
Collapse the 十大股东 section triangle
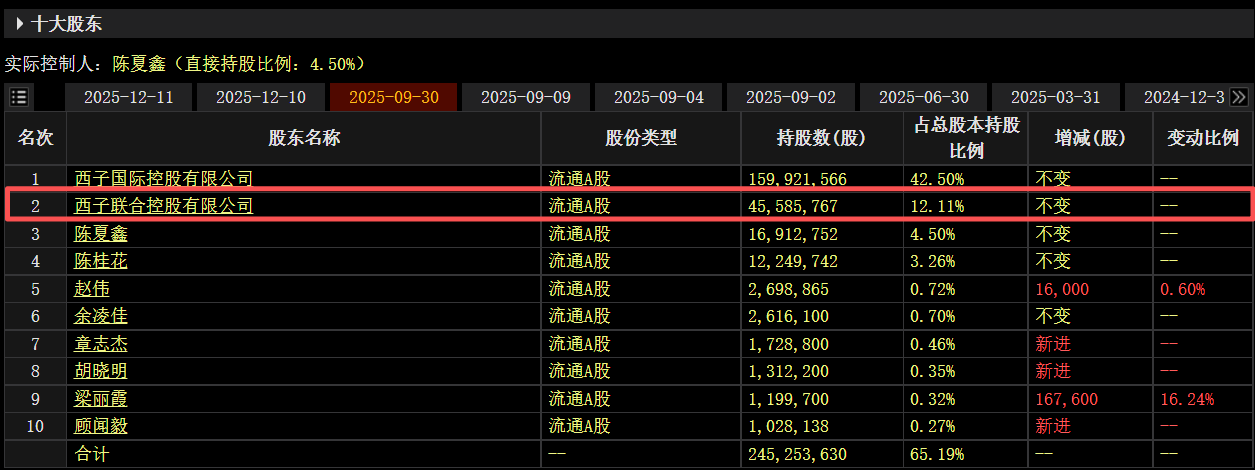click(x=19, y=23)
